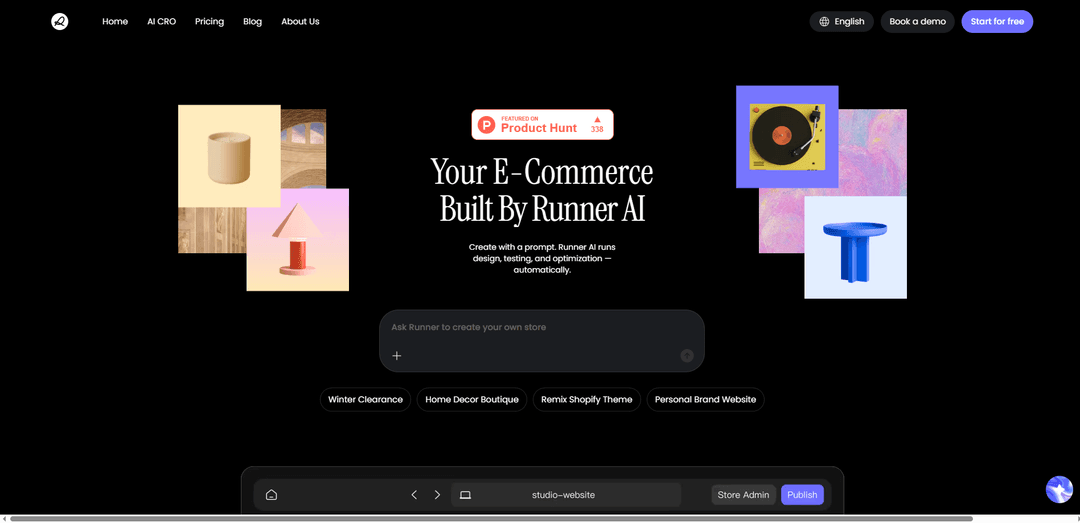Screen dimensions: 1080x523
Task: Go to the Pricing page
Action: tap(209, 21)
